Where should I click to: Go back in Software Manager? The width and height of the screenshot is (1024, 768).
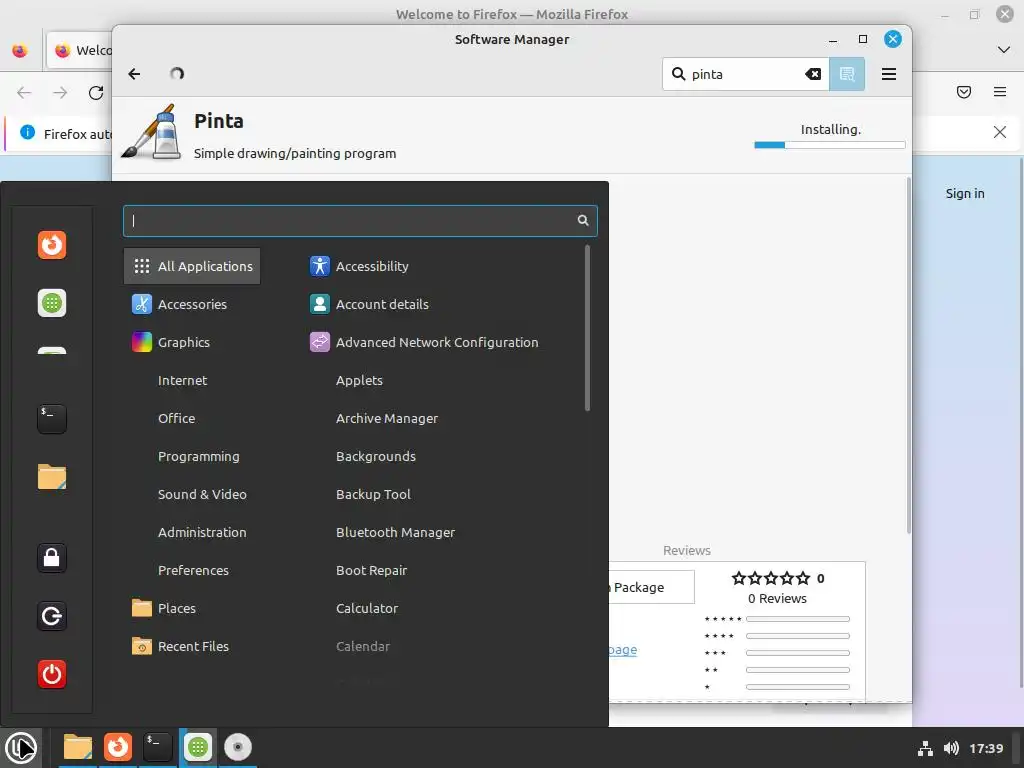(x=135, y=74)
